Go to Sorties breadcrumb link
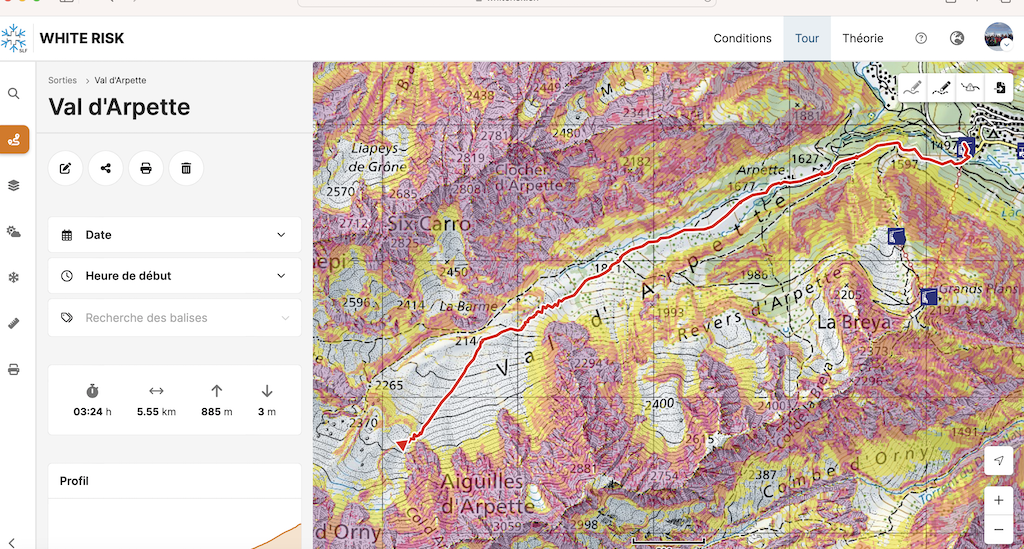This screenshot has height=549, width=1024. pyautogui.click(x=62, y=80)
